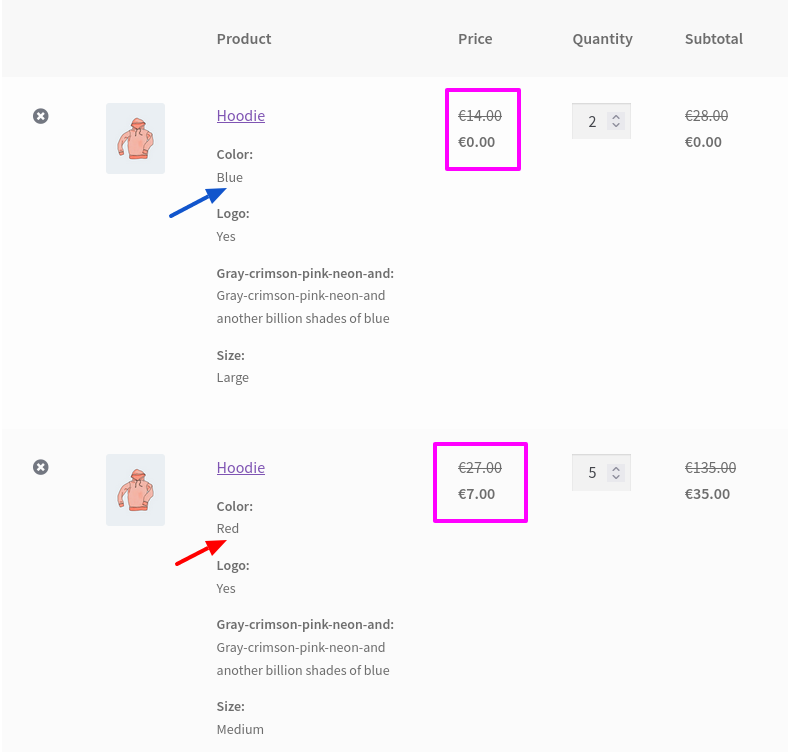The width and height of the screenshot is (792, 752).
Task: Increase quantity of the blue Hoodie
Action: [x=616, y=117]
